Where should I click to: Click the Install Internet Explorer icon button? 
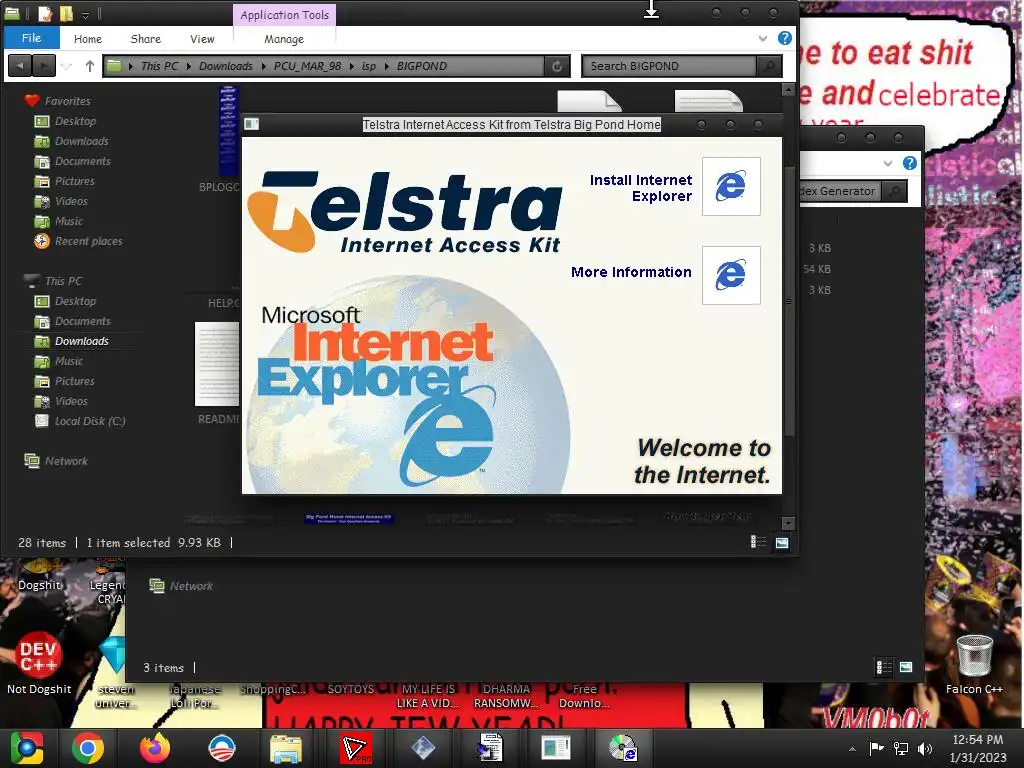731,186
